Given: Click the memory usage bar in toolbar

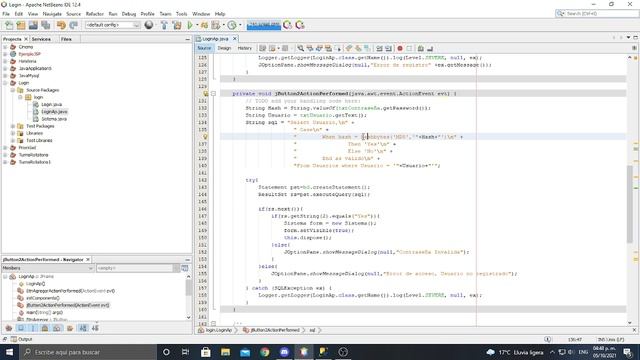Looking at the screenshot, I should (x=264, y=25).
